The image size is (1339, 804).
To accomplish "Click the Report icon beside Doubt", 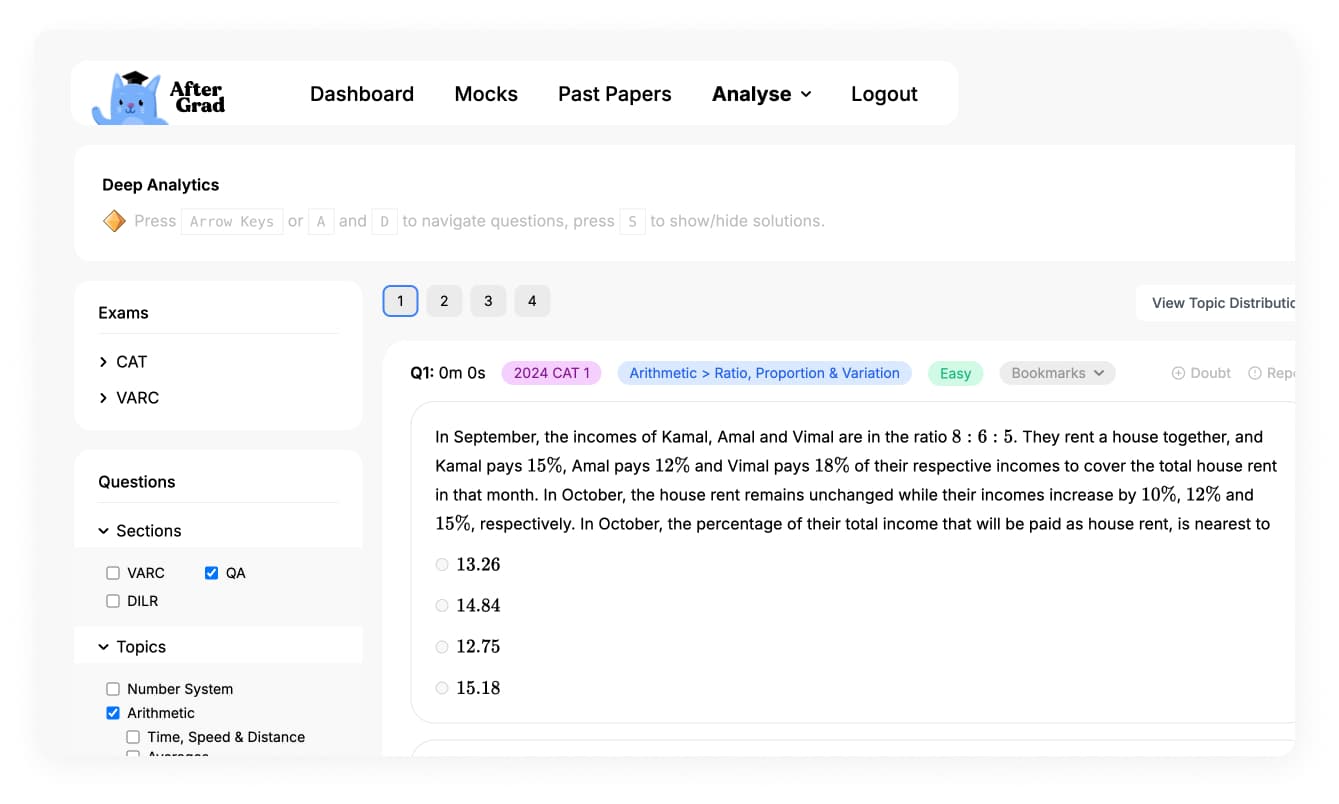I will click(x=1255, y=373).
